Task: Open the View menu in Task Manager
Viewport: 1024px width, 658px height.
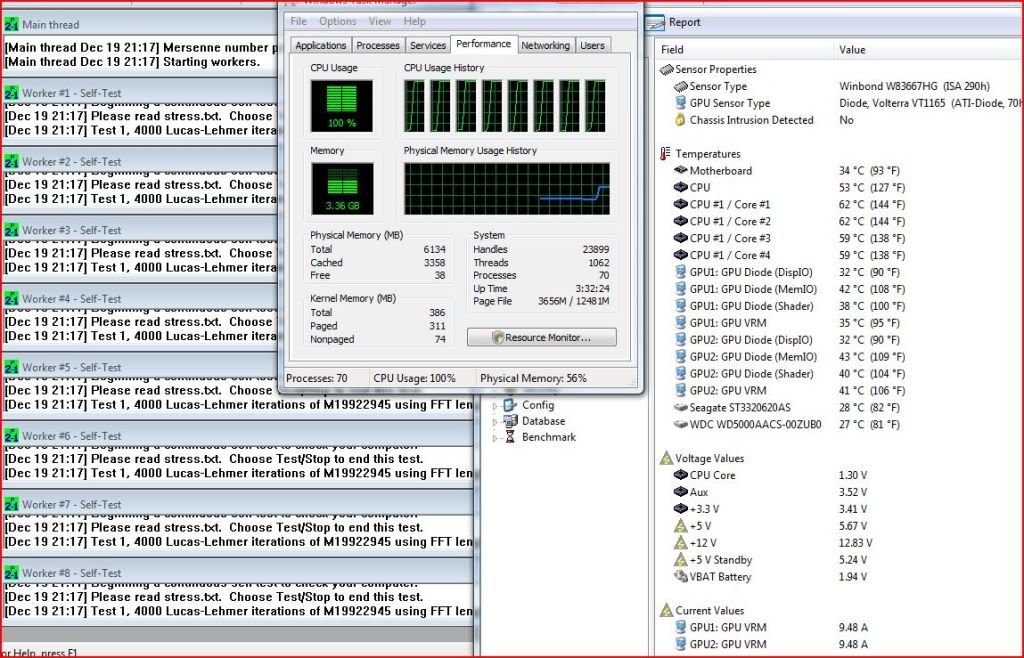Action: tap(380, 21)
